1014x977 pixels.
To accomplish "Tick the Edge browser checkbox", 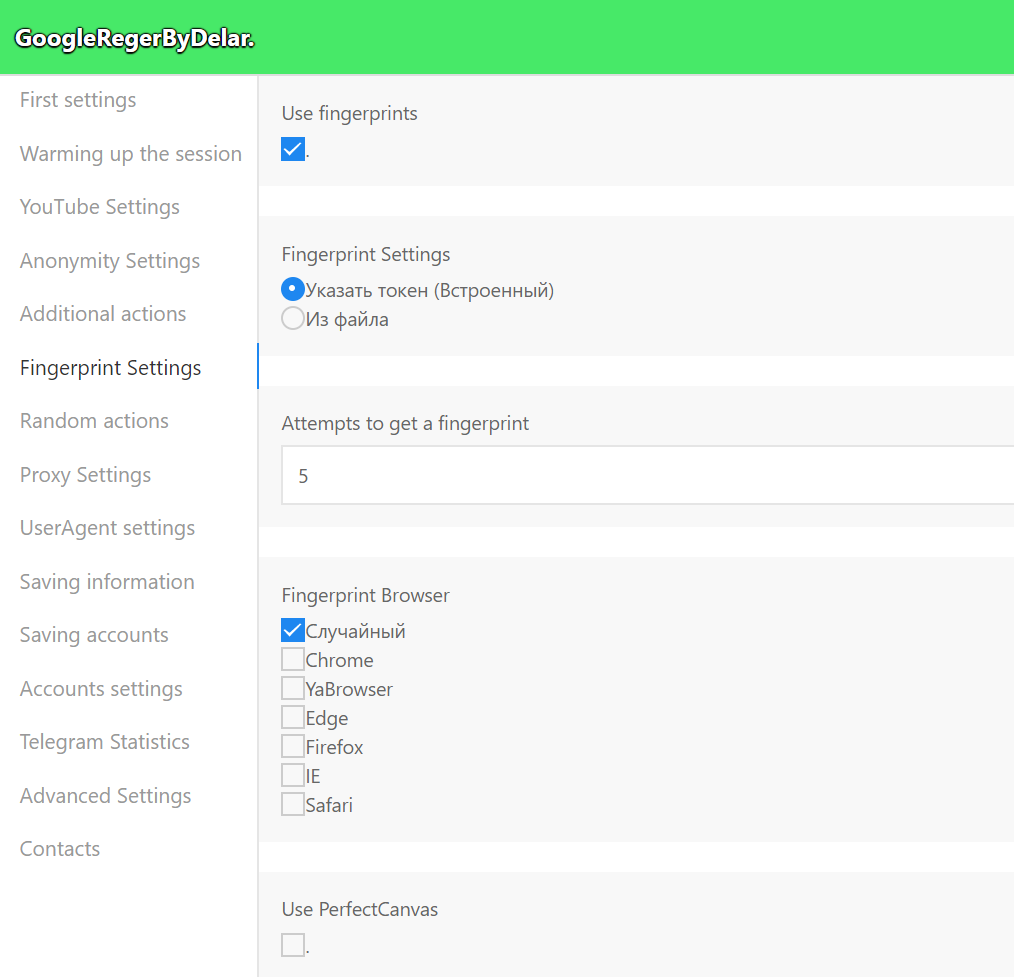I will tap(293, 718).
